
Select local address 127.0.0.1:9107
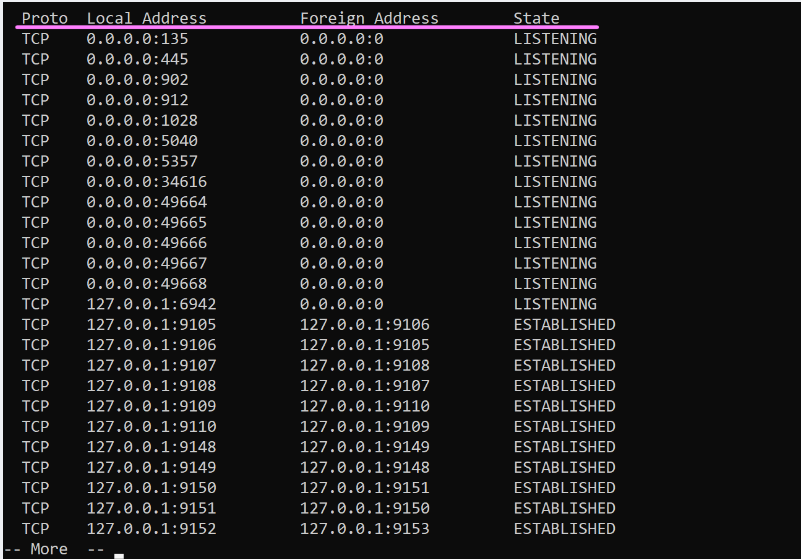tap(151, 366)
